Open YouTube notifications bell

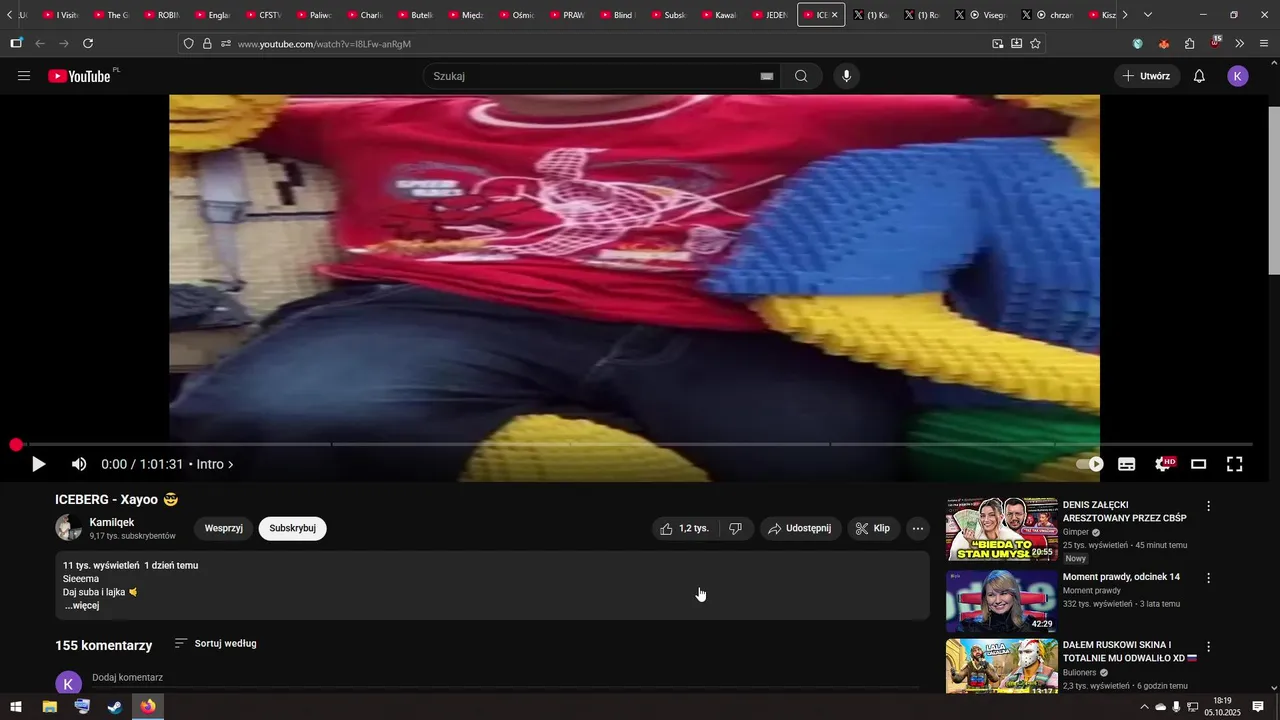point(1199,76)
